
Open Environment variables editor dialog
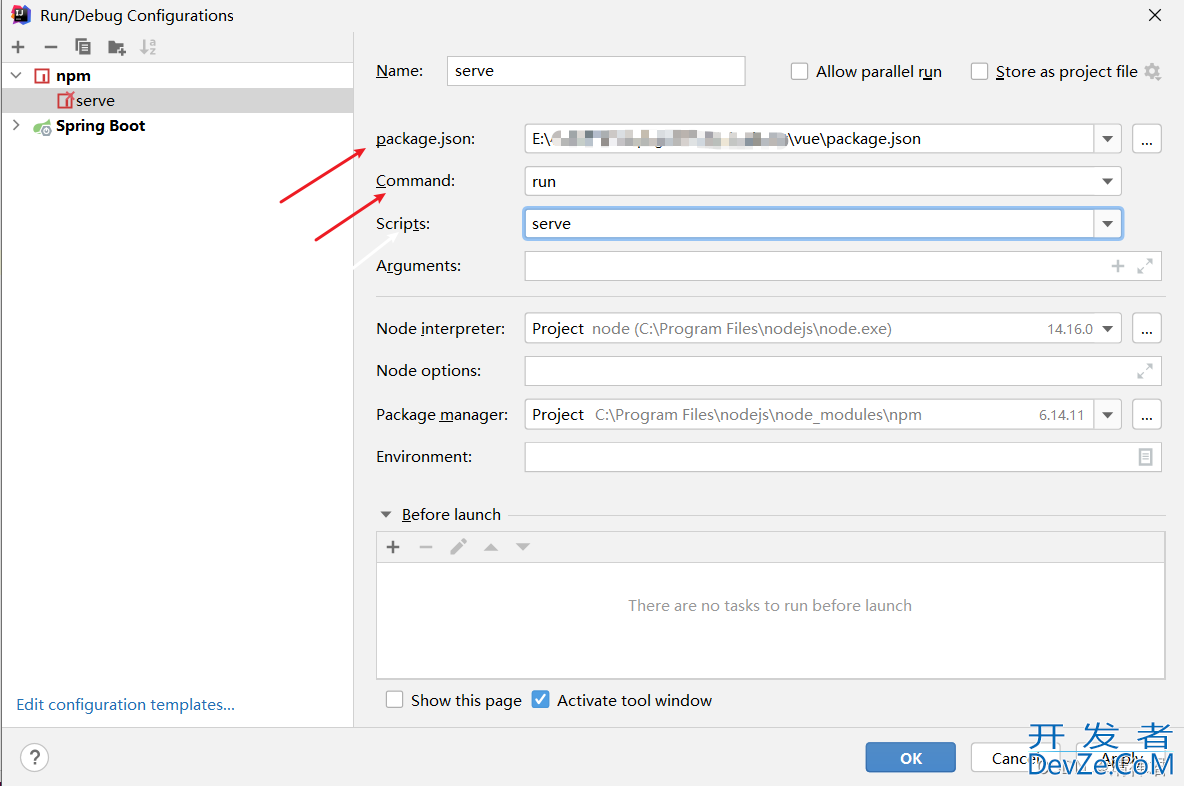click(x=1145, y=457)
